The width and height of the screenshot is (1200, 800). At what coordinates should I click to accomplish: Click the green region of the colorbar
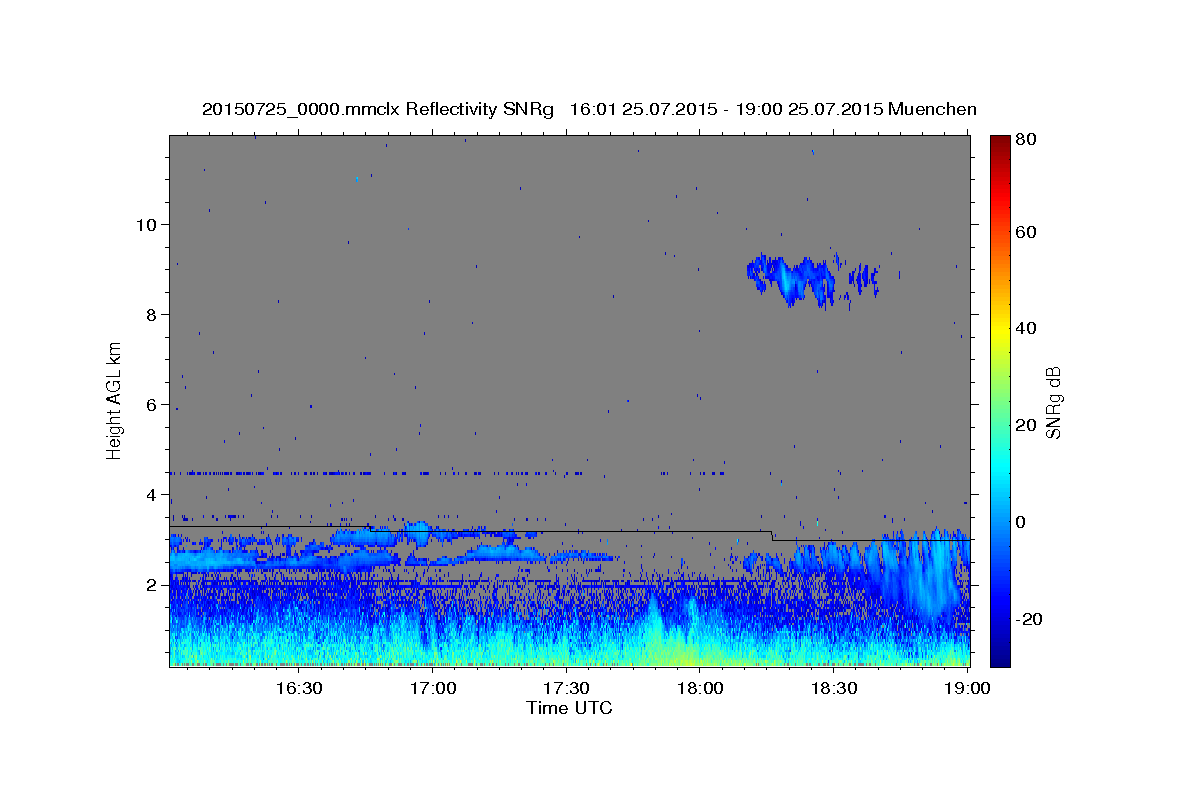999,400
